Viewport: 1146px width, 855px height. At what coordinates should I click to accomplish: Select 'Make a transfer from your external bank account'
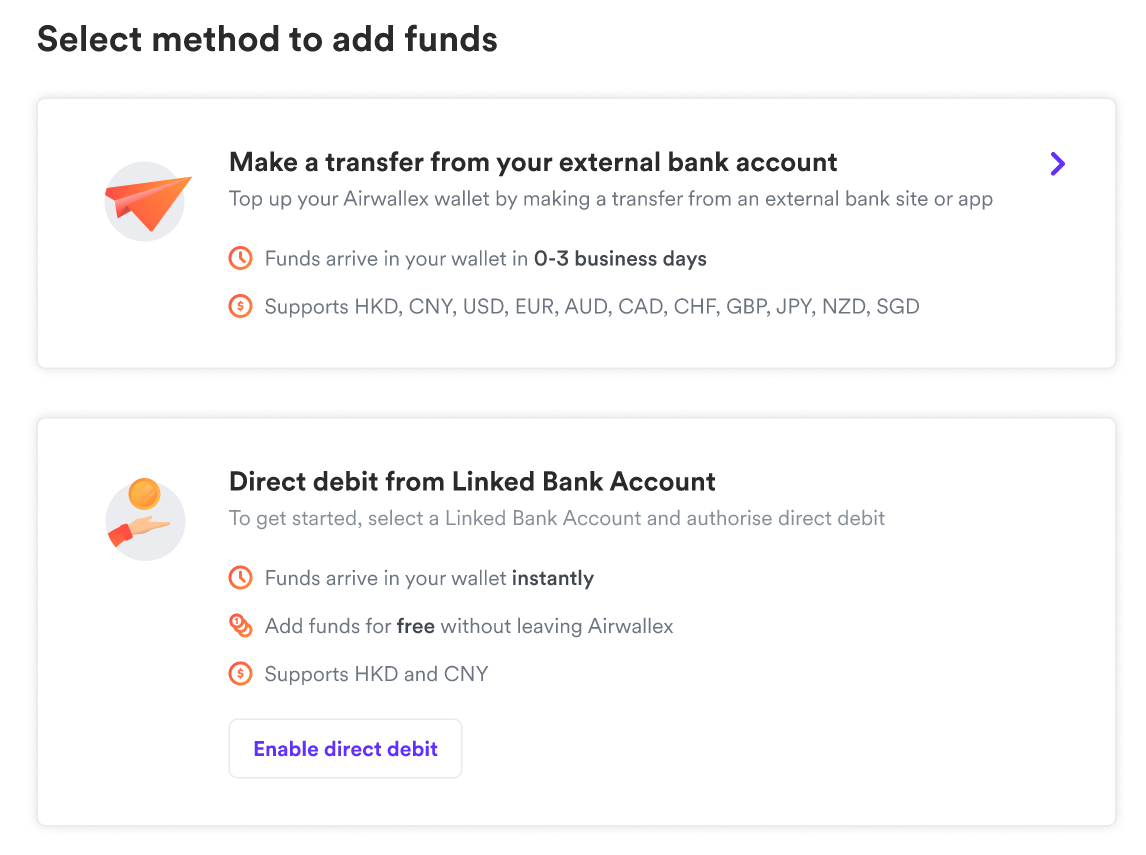click(533, 162)
